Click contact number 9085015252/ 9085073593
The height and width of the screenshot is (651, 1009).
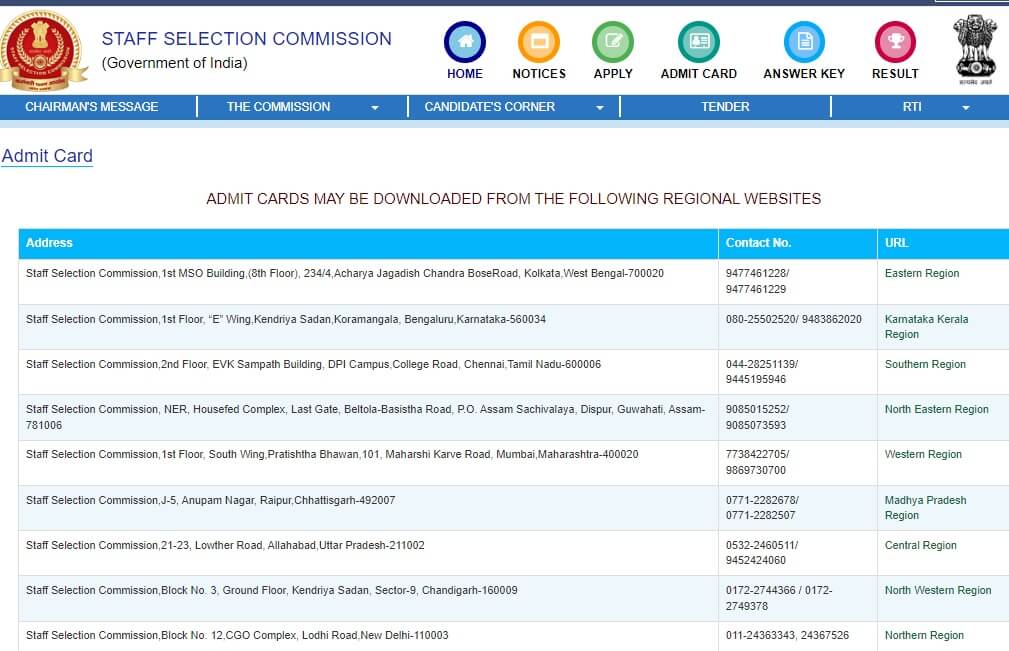coord(757,417)
